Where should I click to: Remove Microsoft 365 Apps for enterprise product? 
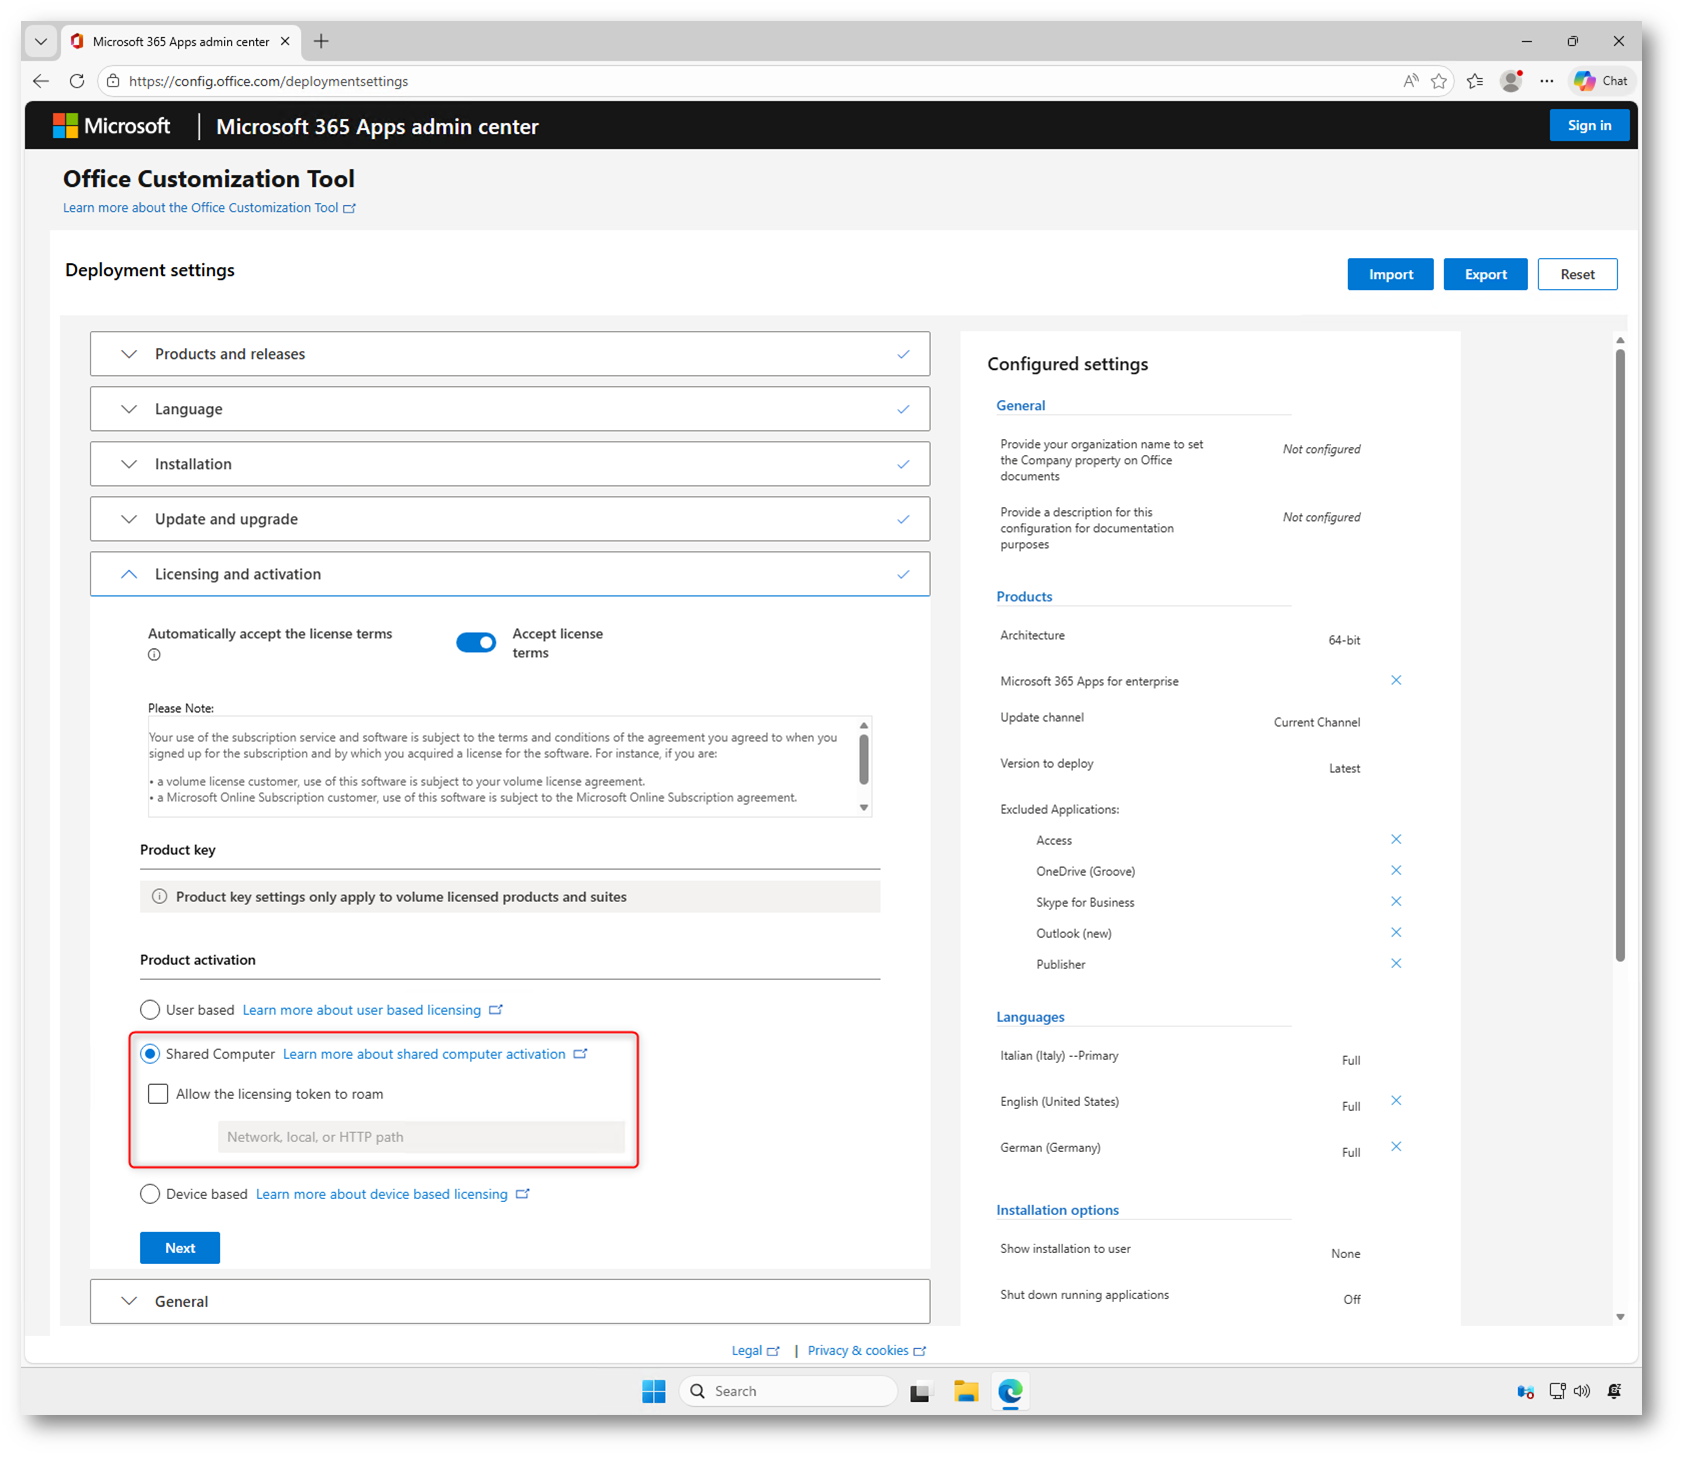[1396, 680]
